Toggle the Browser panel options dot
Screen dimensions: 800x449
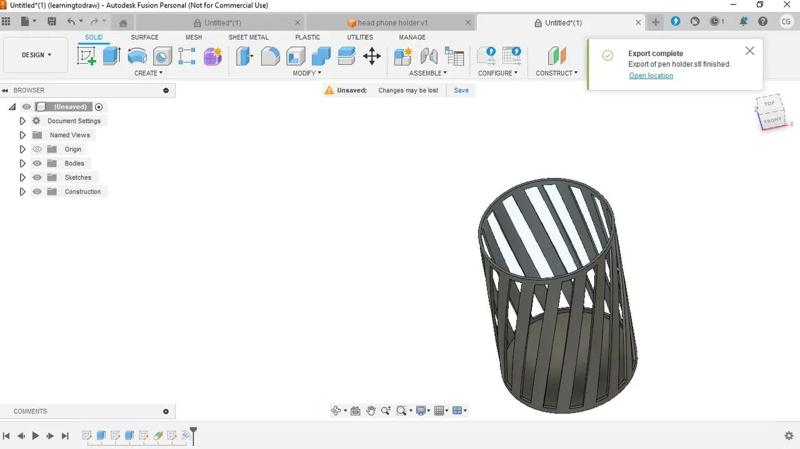click(x=166, y=90)
